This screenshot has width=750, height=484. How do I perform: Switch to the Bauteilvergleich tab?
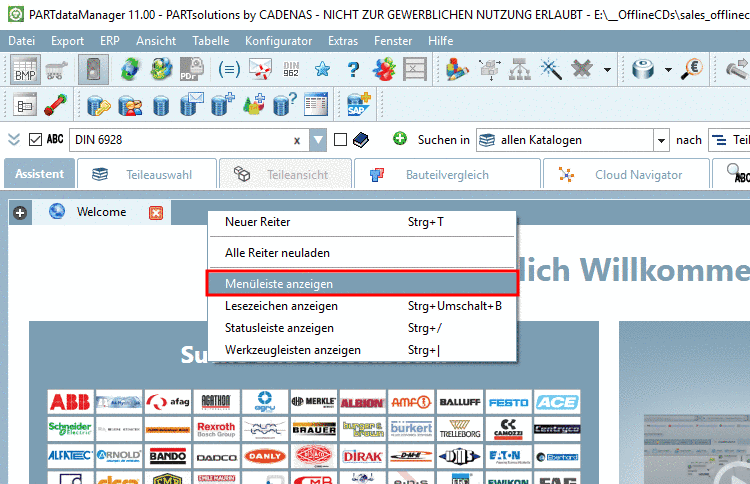447,175
